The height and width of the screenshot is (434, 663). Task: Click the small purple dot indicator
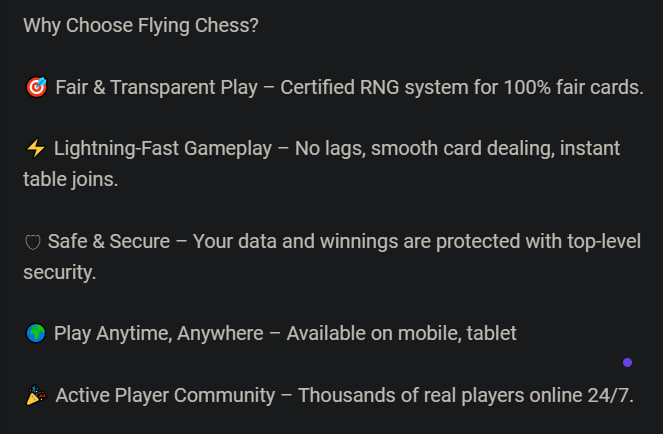click(x=627, y=363)
